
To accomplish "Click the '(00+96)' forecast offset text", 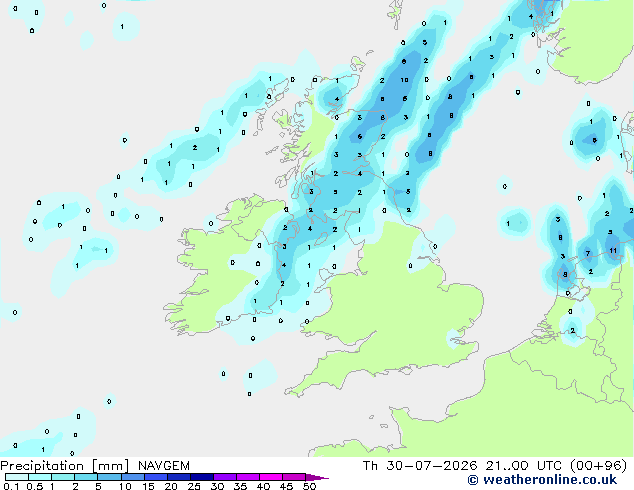I will (x=598, y=466).
